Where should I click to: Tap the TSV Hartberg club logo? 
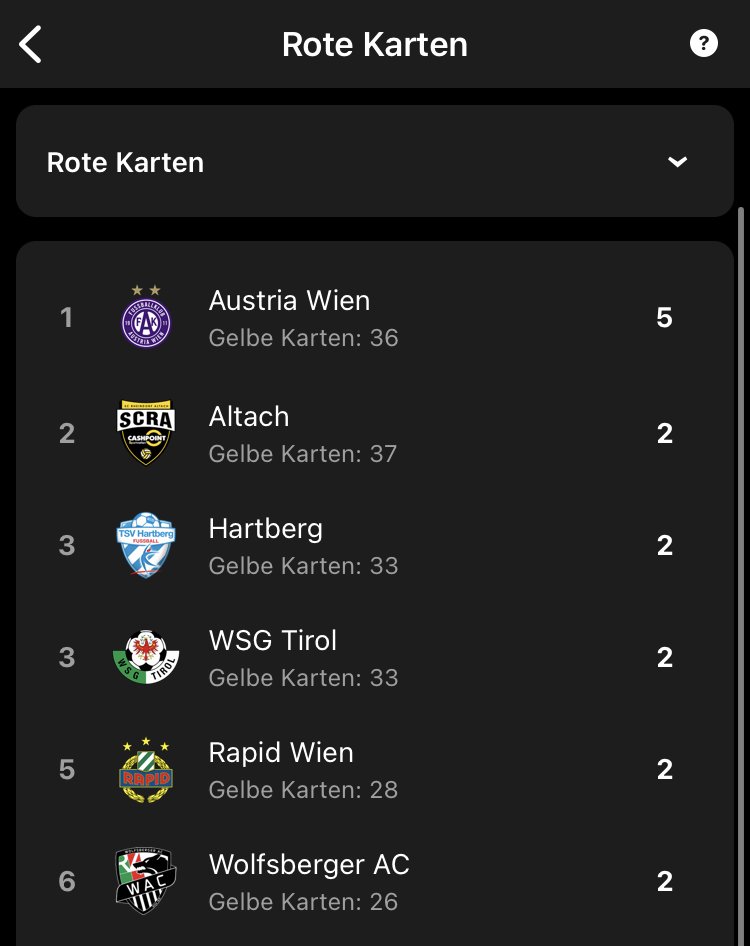(x=146, y=545)
